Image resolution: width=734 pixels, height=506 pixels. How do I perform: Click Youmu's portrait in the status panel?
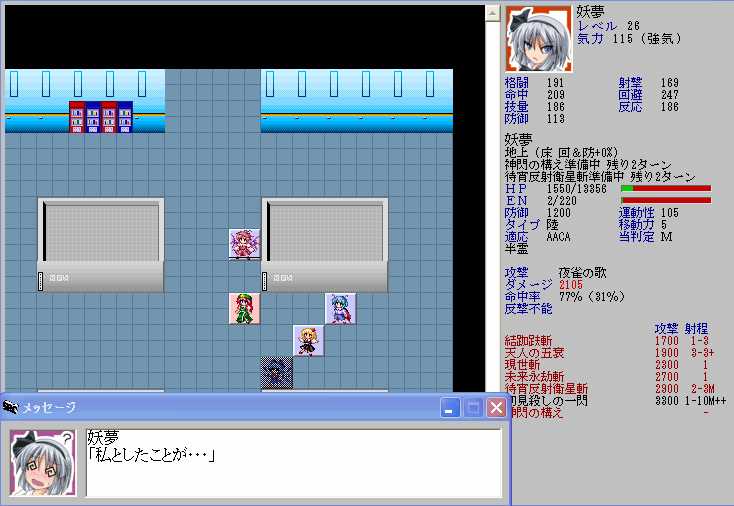pyautogui.click(x=539, y=39)
